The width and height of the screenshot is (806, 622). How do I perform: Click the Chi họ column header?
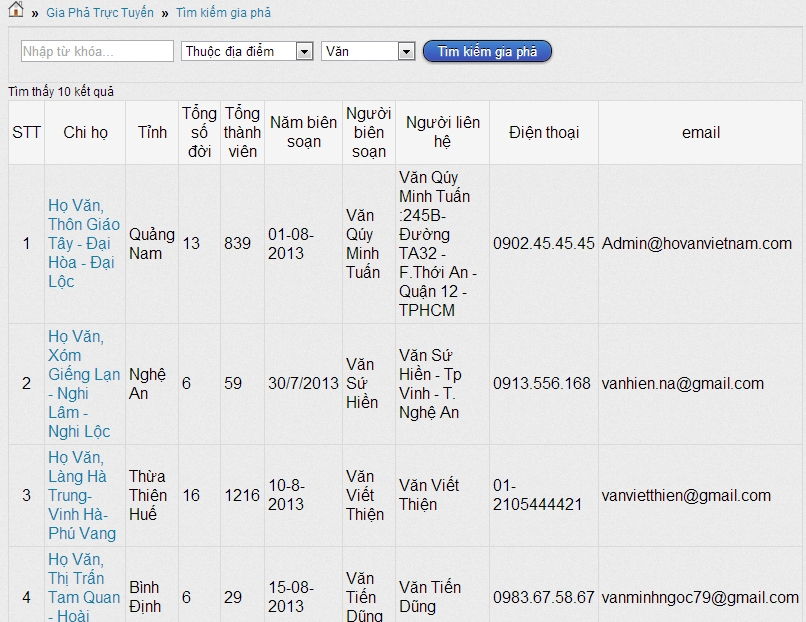[85, 132]
